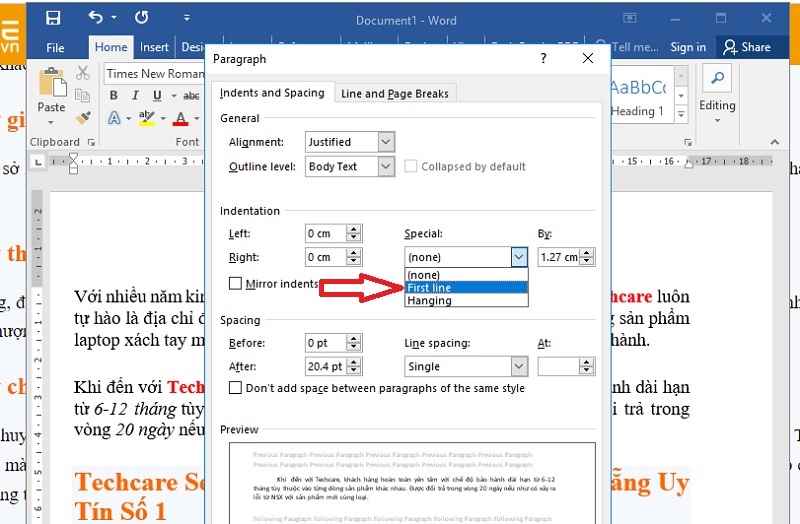Viewport: 800px width, 524px height.
Task: Select the Format Painter brush
Action: tap(83, 118)
